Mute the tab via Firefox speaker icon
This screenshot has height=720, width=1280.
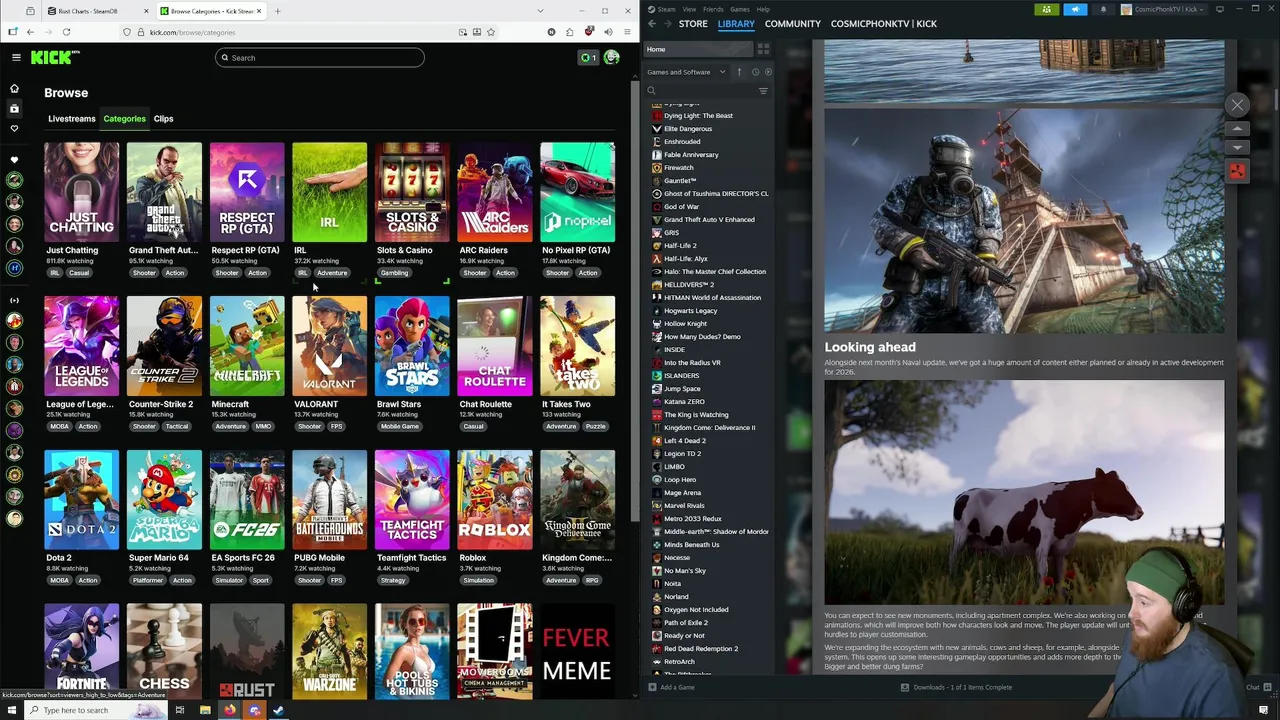608,32
